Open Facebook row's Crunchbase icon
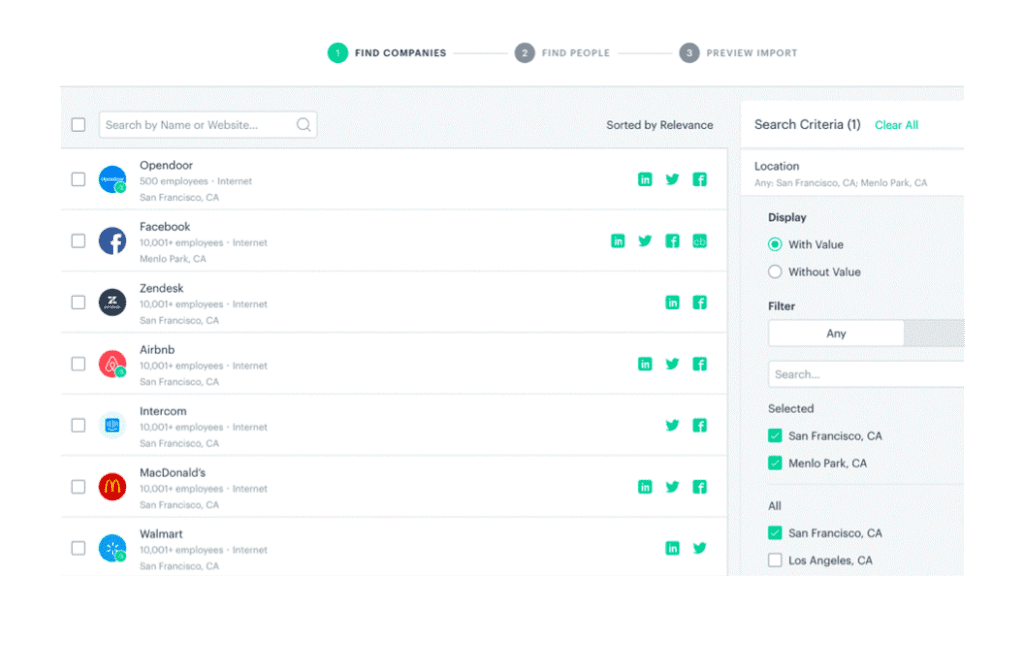The height and width of the screenshot is (671, 1024). point(699,241)
